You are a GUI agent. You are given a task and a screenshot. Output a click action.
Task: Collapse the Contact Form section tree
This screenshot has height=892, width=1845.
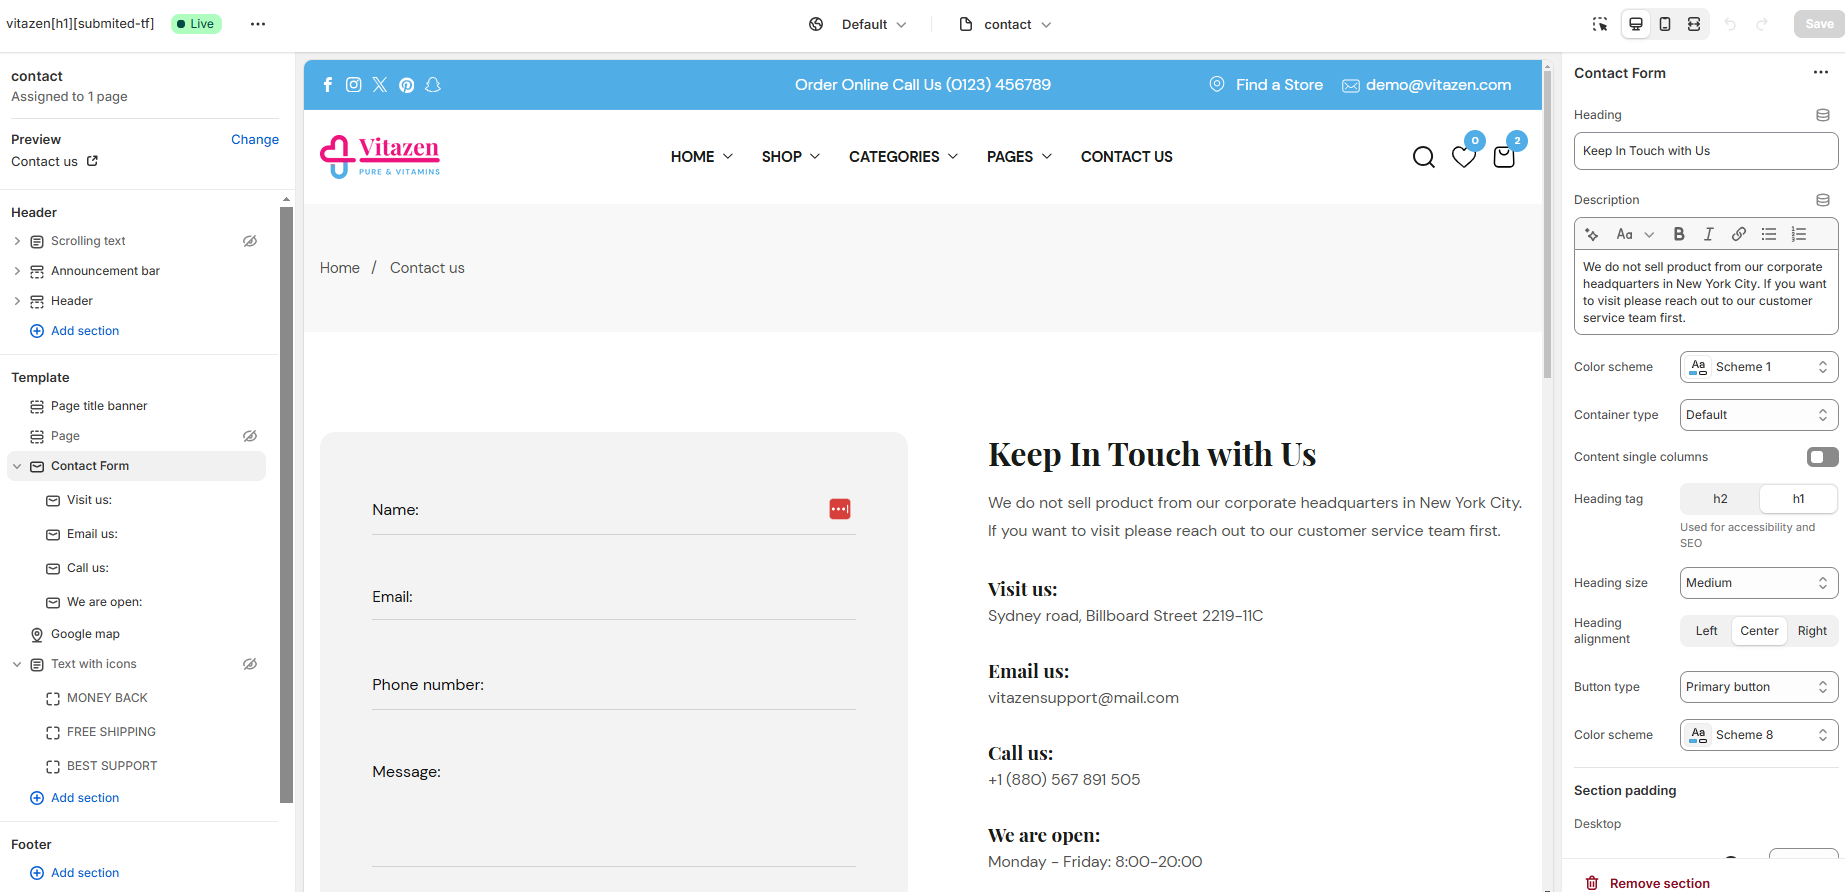click(x=17, y=466)
